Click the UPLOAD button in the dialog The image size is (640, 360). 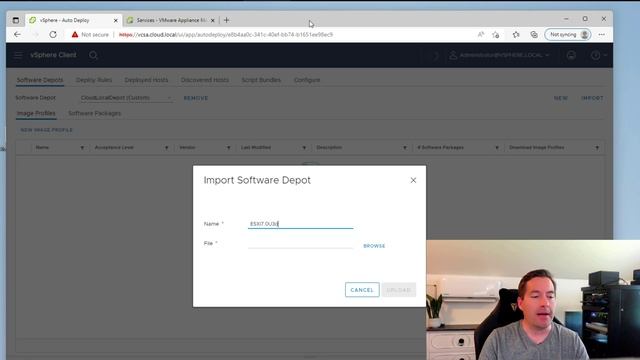tap(399, 290)
